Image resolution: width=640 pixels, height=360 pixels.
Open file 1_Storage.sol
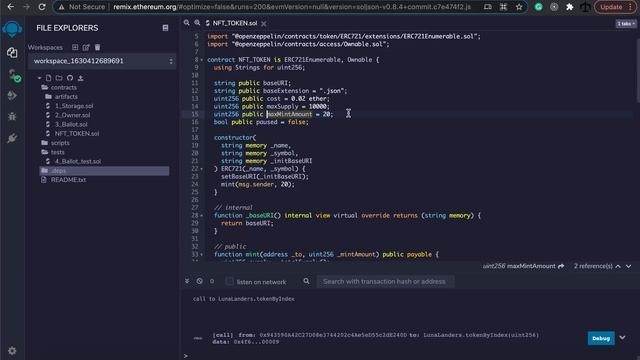74,106
